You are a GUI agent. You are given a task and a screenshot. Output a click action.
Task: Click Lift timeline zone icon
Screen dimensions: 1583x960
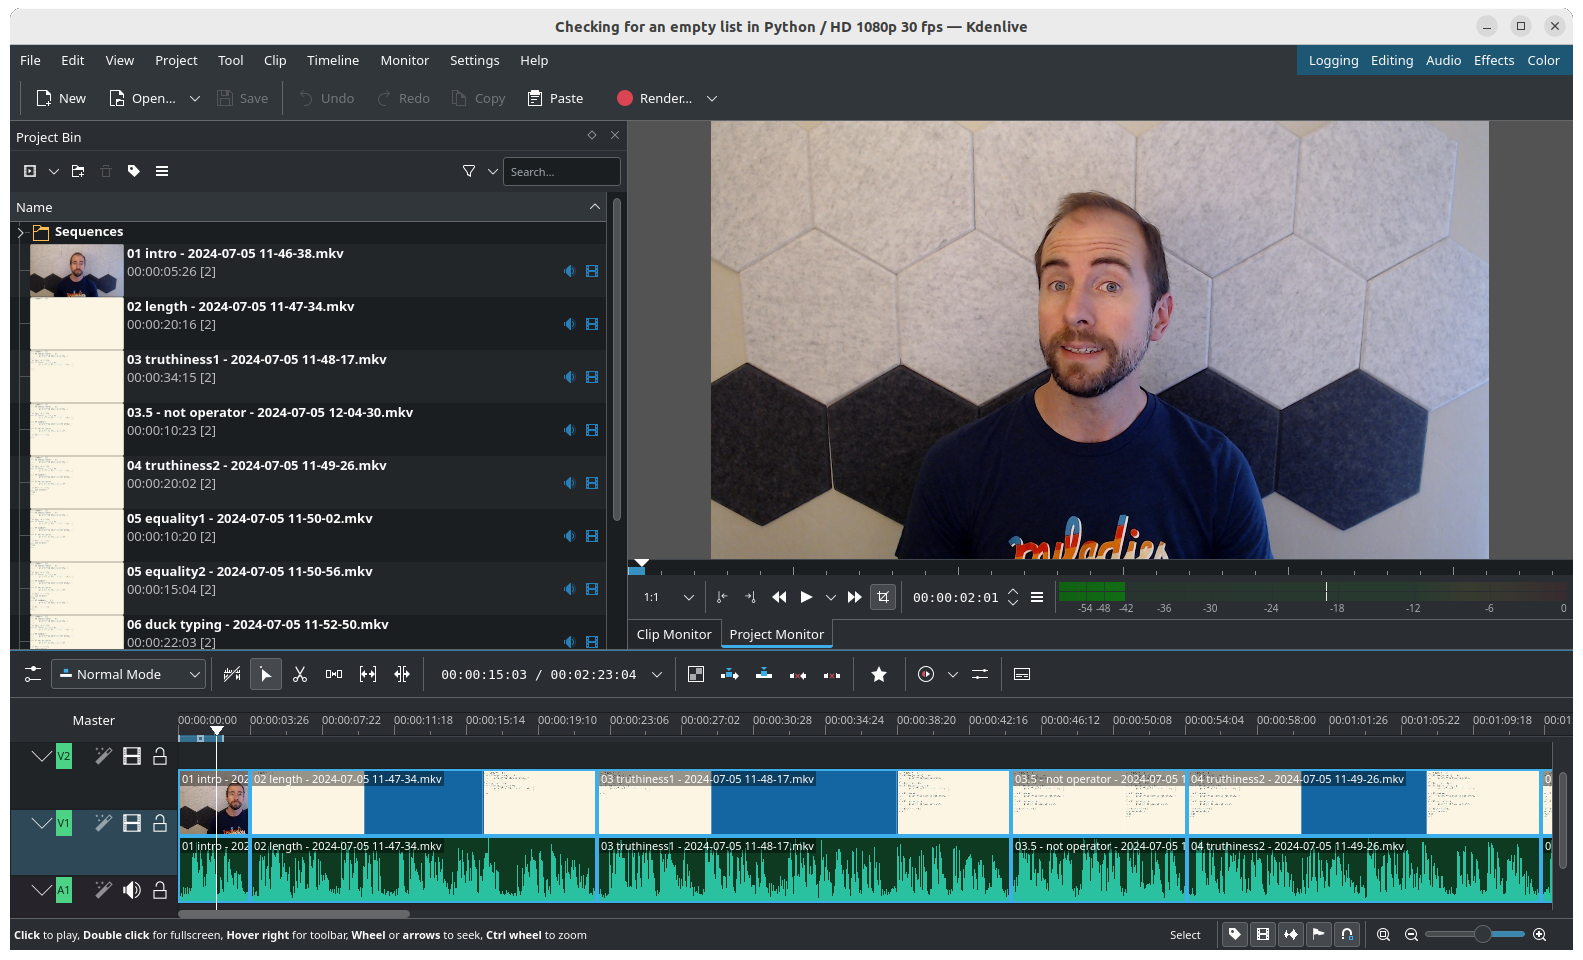pos(832,675)
